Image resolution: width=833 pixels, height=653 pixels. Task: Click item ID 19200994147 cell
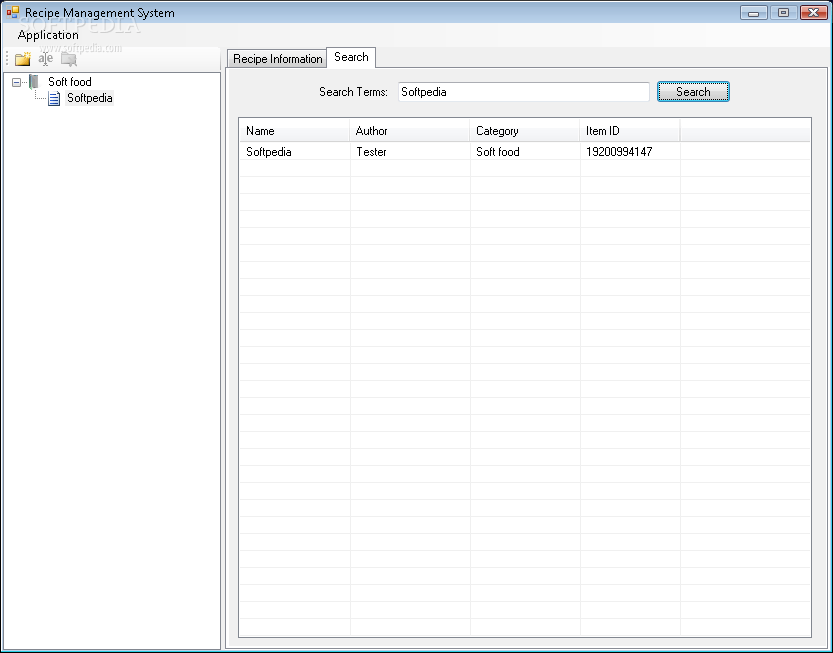pyautogui.click(x=619, y=152)
